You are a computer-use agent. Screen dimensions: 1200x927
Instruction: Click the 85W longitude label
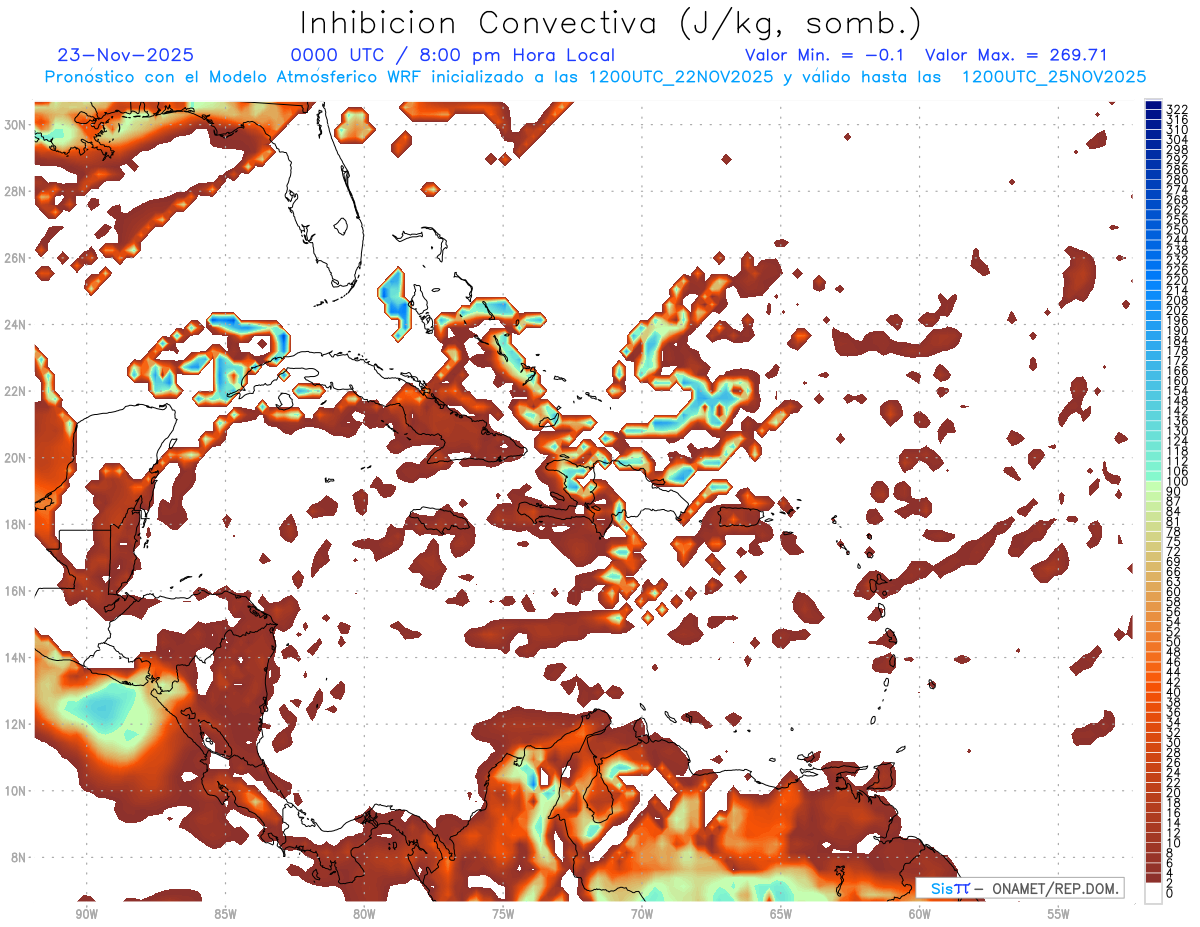click(x=225, y=914)
